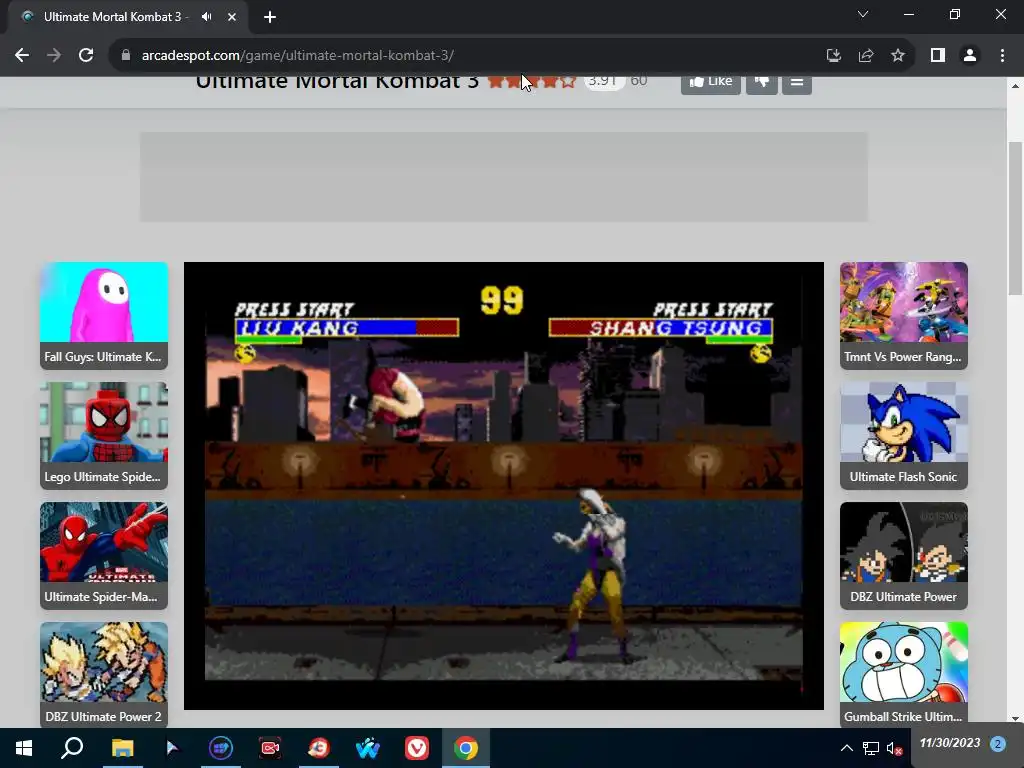Click the scrollbar down arrow
This screenshot has width=1024, height=768.
click(x=1015, y=718)
